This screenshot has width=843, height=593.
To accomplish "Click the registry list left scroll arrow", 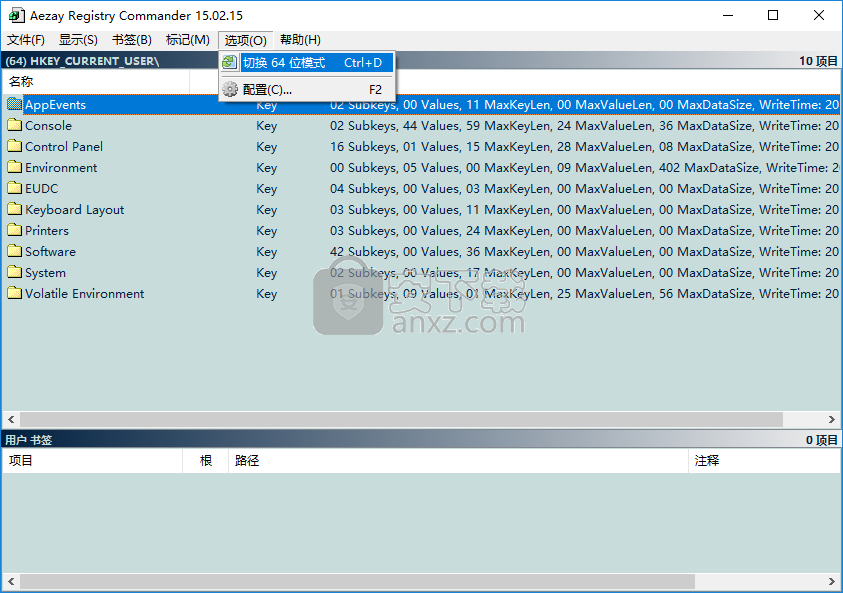I will [11, 419].
